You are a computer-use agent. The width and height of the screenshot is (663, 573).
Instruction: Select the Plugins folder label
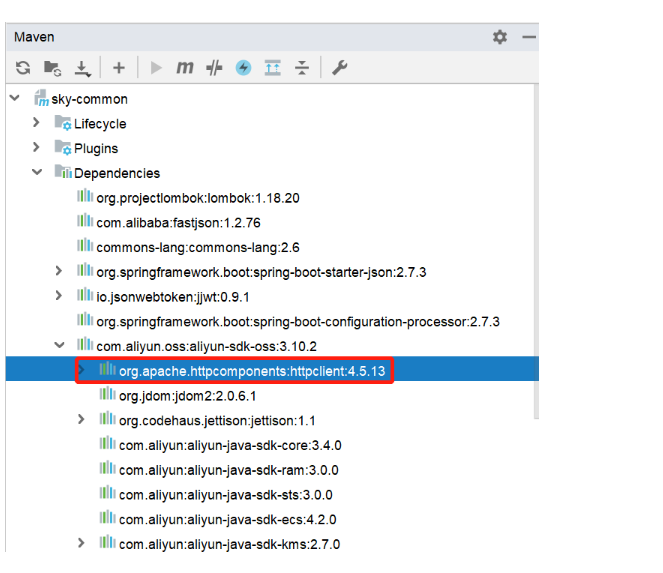pos(96,149)
